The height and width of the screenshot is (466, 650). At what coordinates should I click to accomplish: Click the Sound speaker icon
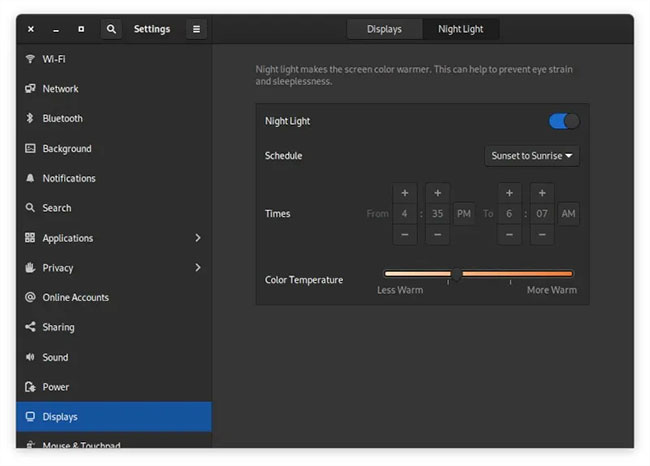click(30, 357)
